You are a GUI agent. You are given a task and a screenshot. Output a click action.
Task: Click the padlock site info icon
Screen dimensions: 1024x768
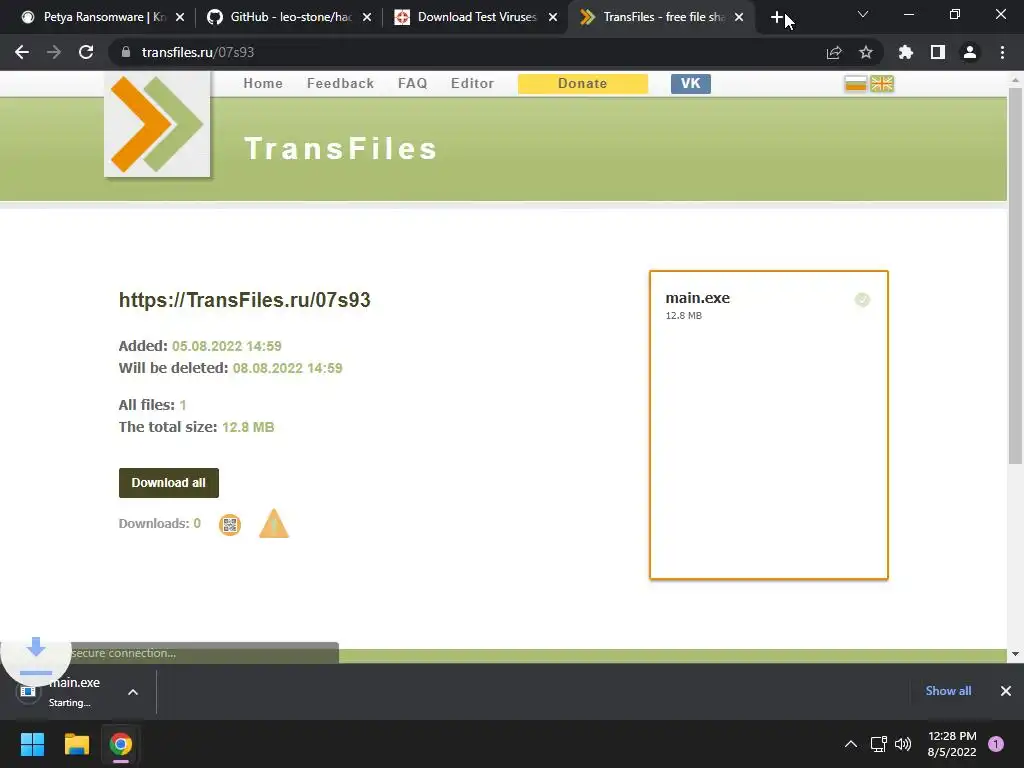[126, 52]
